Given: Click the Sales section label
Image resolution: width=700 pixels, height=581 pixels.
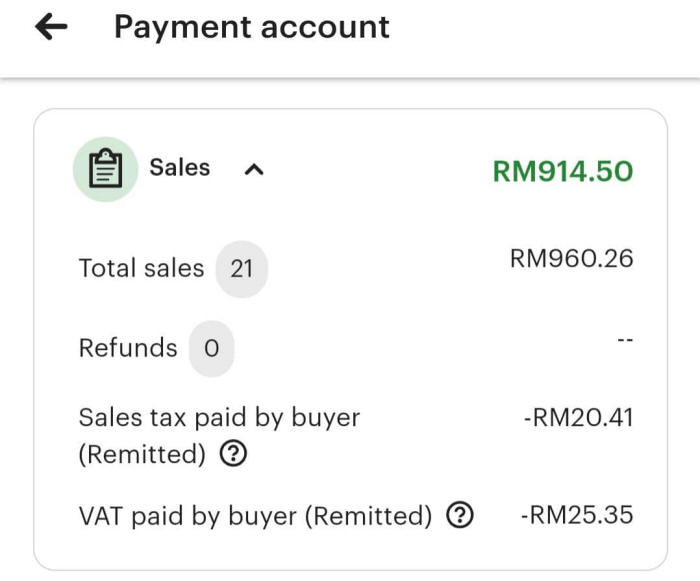Looking at the screenshot, I should pyautogui.click(x=180, y=168).
